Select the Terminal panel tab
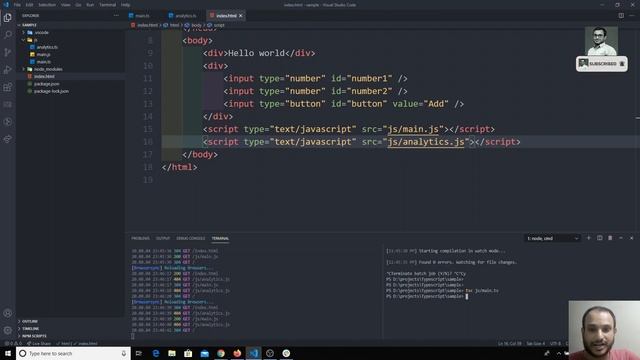 click(x=220, y=238)
